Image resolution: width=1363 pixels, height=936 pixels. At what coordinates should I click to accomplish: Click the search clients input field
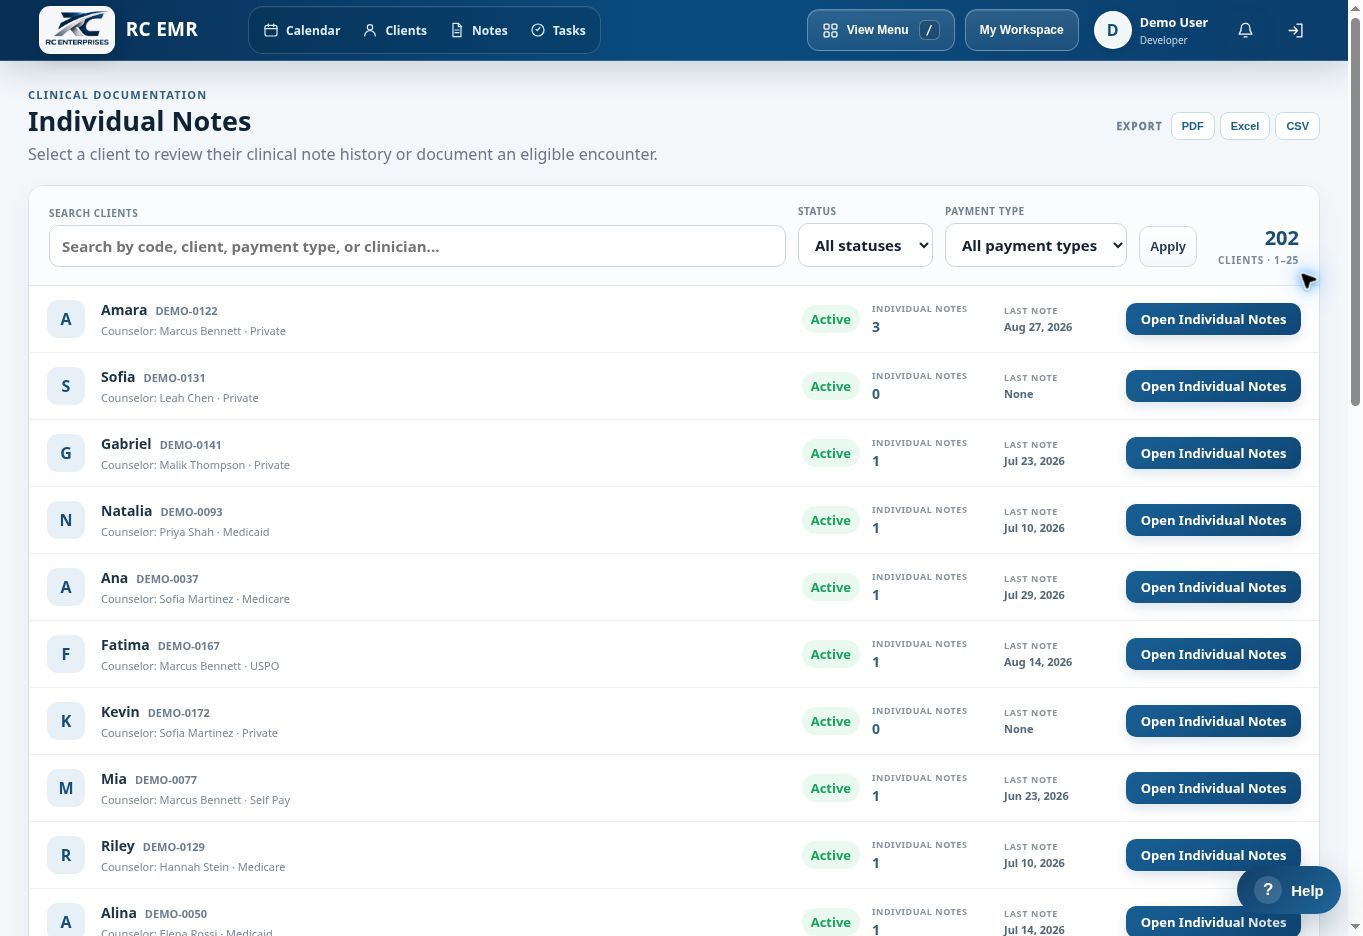[417, 246]
